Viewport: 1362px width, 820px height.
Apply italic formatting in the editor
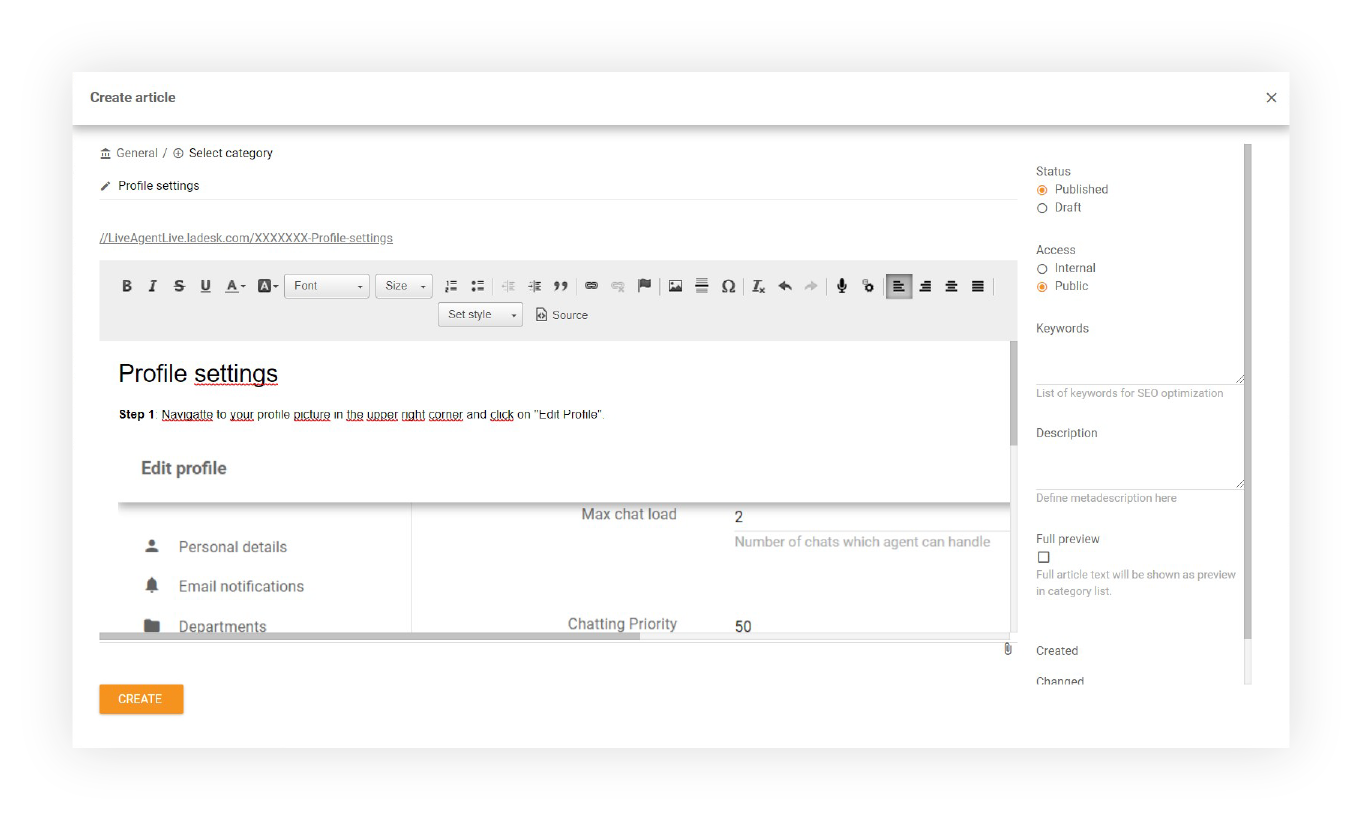coord(153,286)
